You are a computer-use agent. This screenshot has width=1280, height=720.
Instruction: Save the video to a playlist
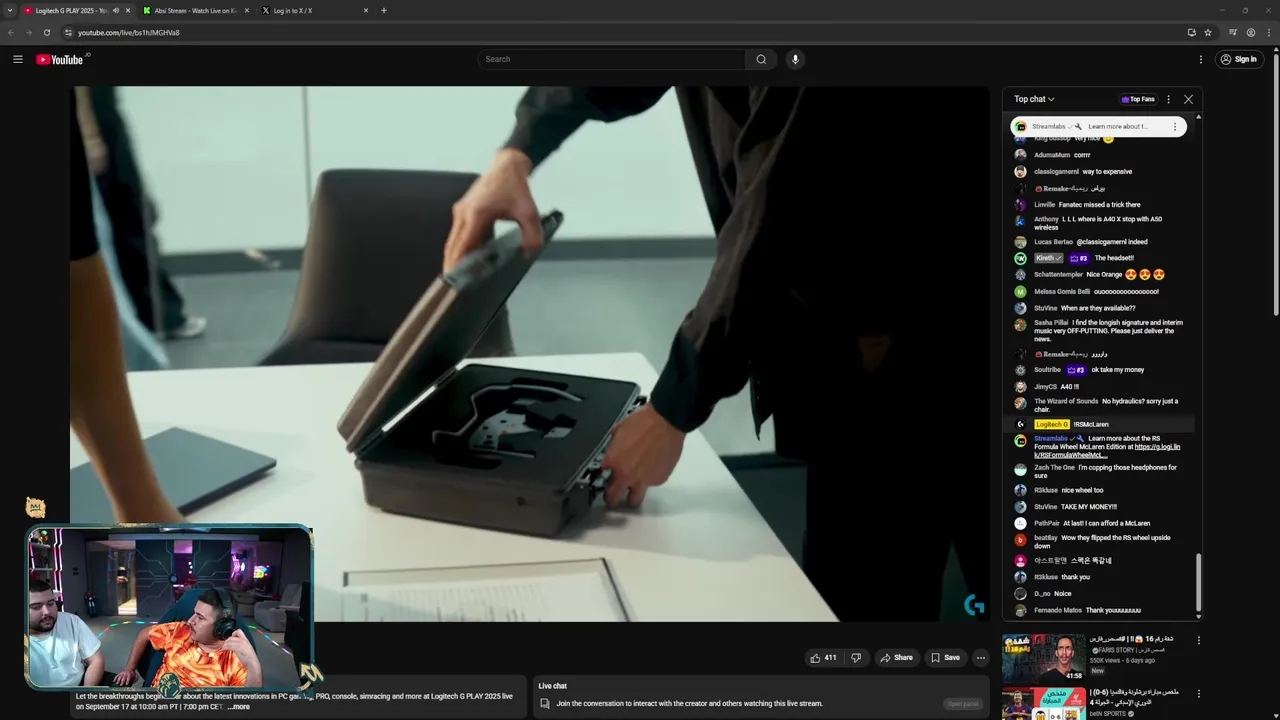(945, 657)
